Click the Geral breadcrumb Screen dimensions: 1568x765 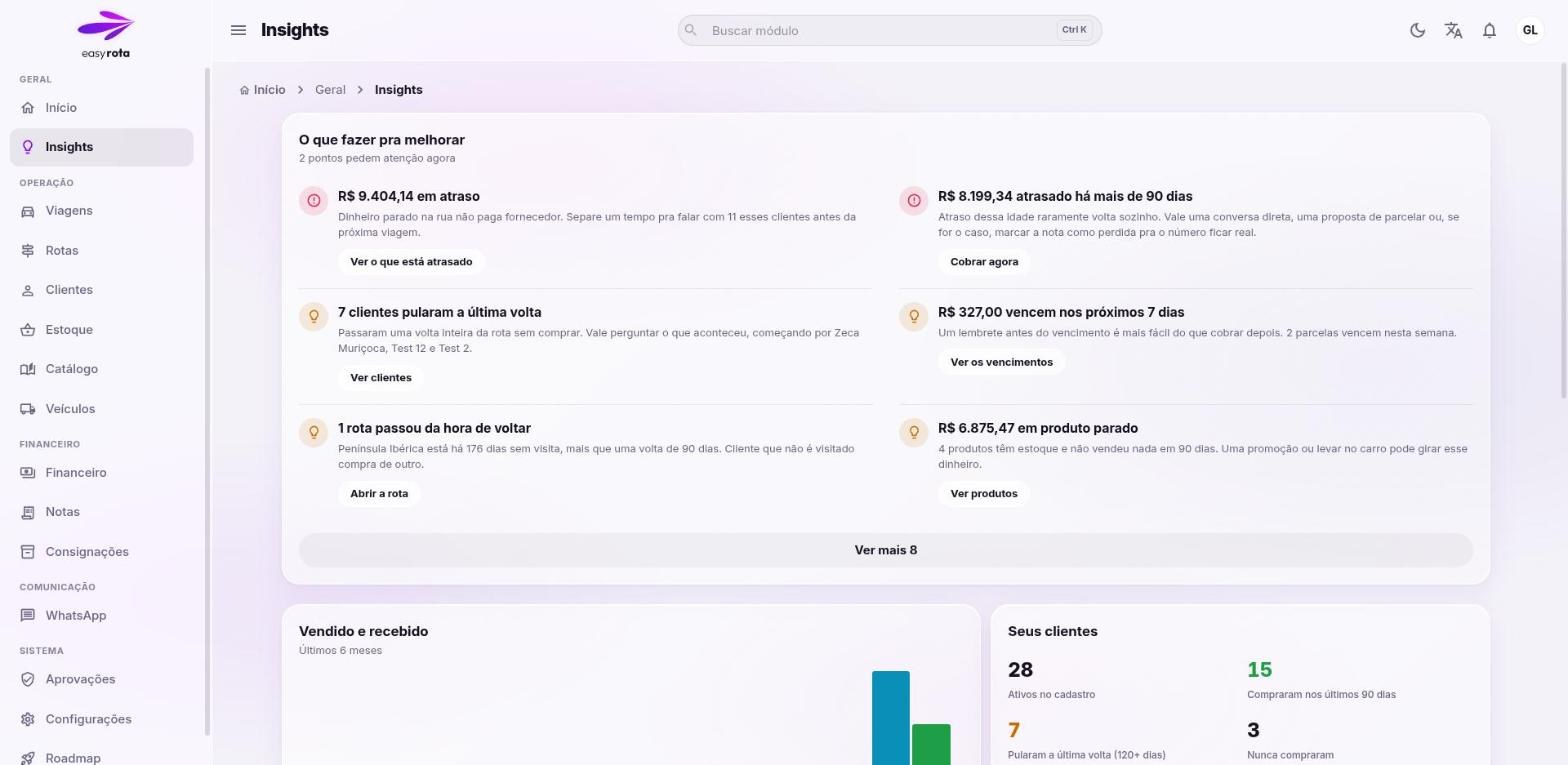point(330,90)
